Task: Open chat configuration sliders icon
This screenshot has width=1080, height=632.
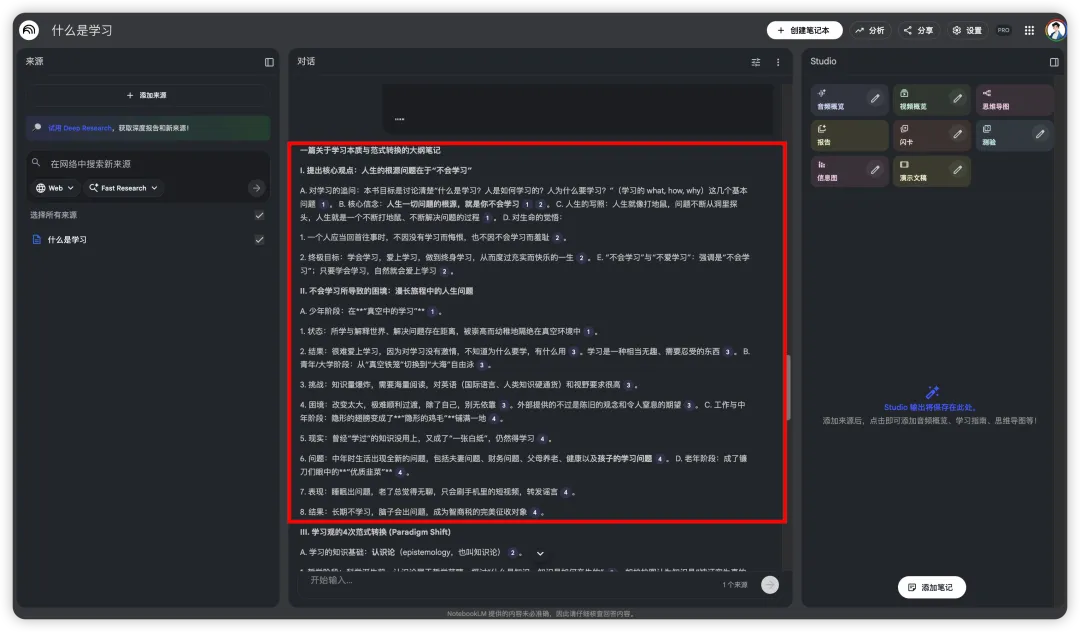Action: pyautogui.click(x=756, y=62)
